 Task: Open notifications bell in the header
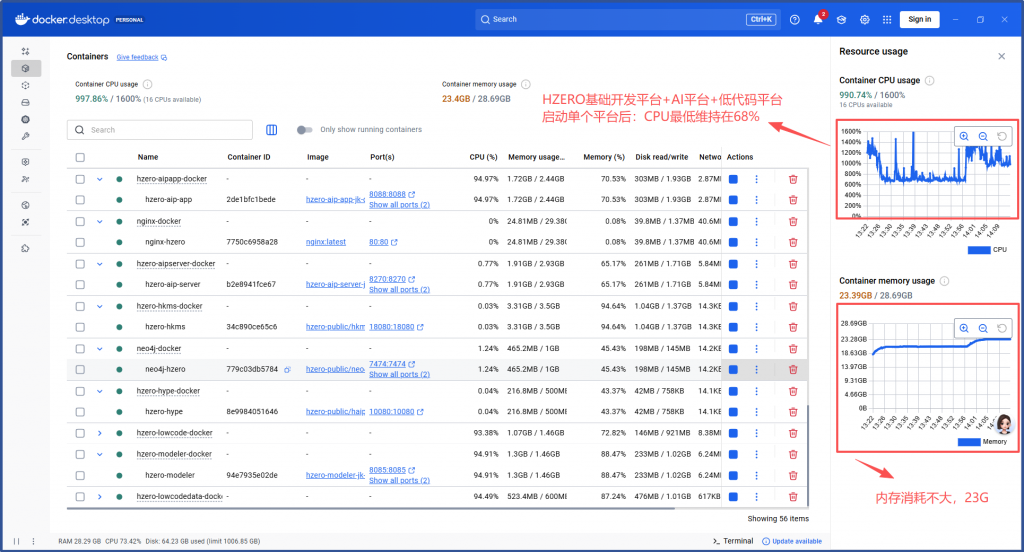pyautogui.click(x=817, y=19)
